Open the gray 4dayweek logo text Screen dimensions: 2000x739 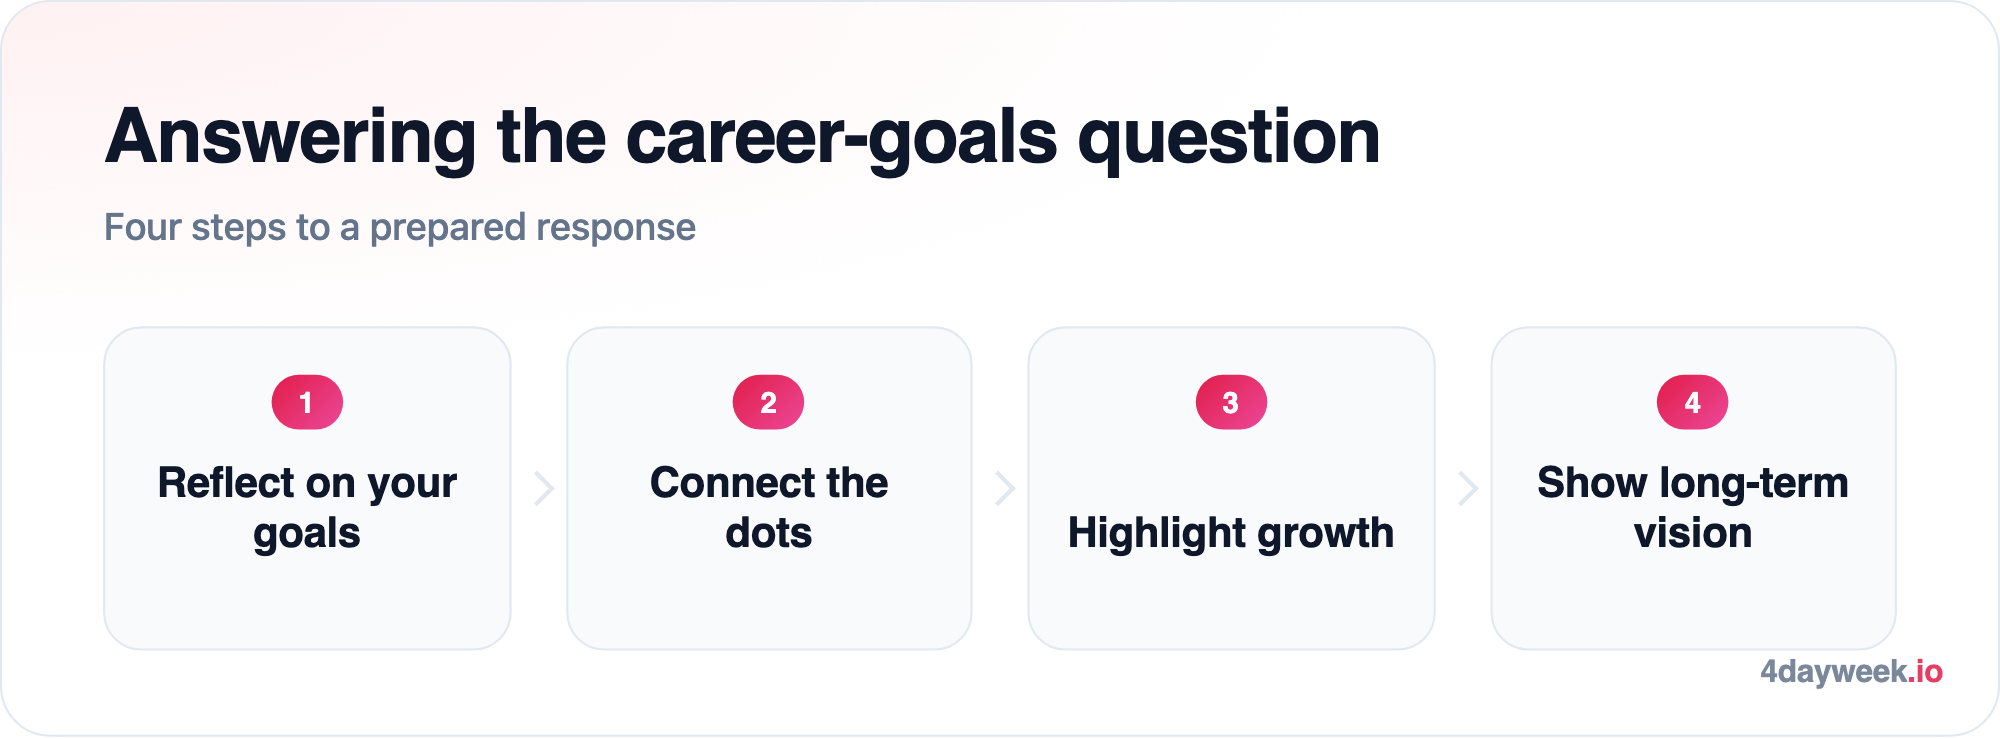click(1834, 671)
